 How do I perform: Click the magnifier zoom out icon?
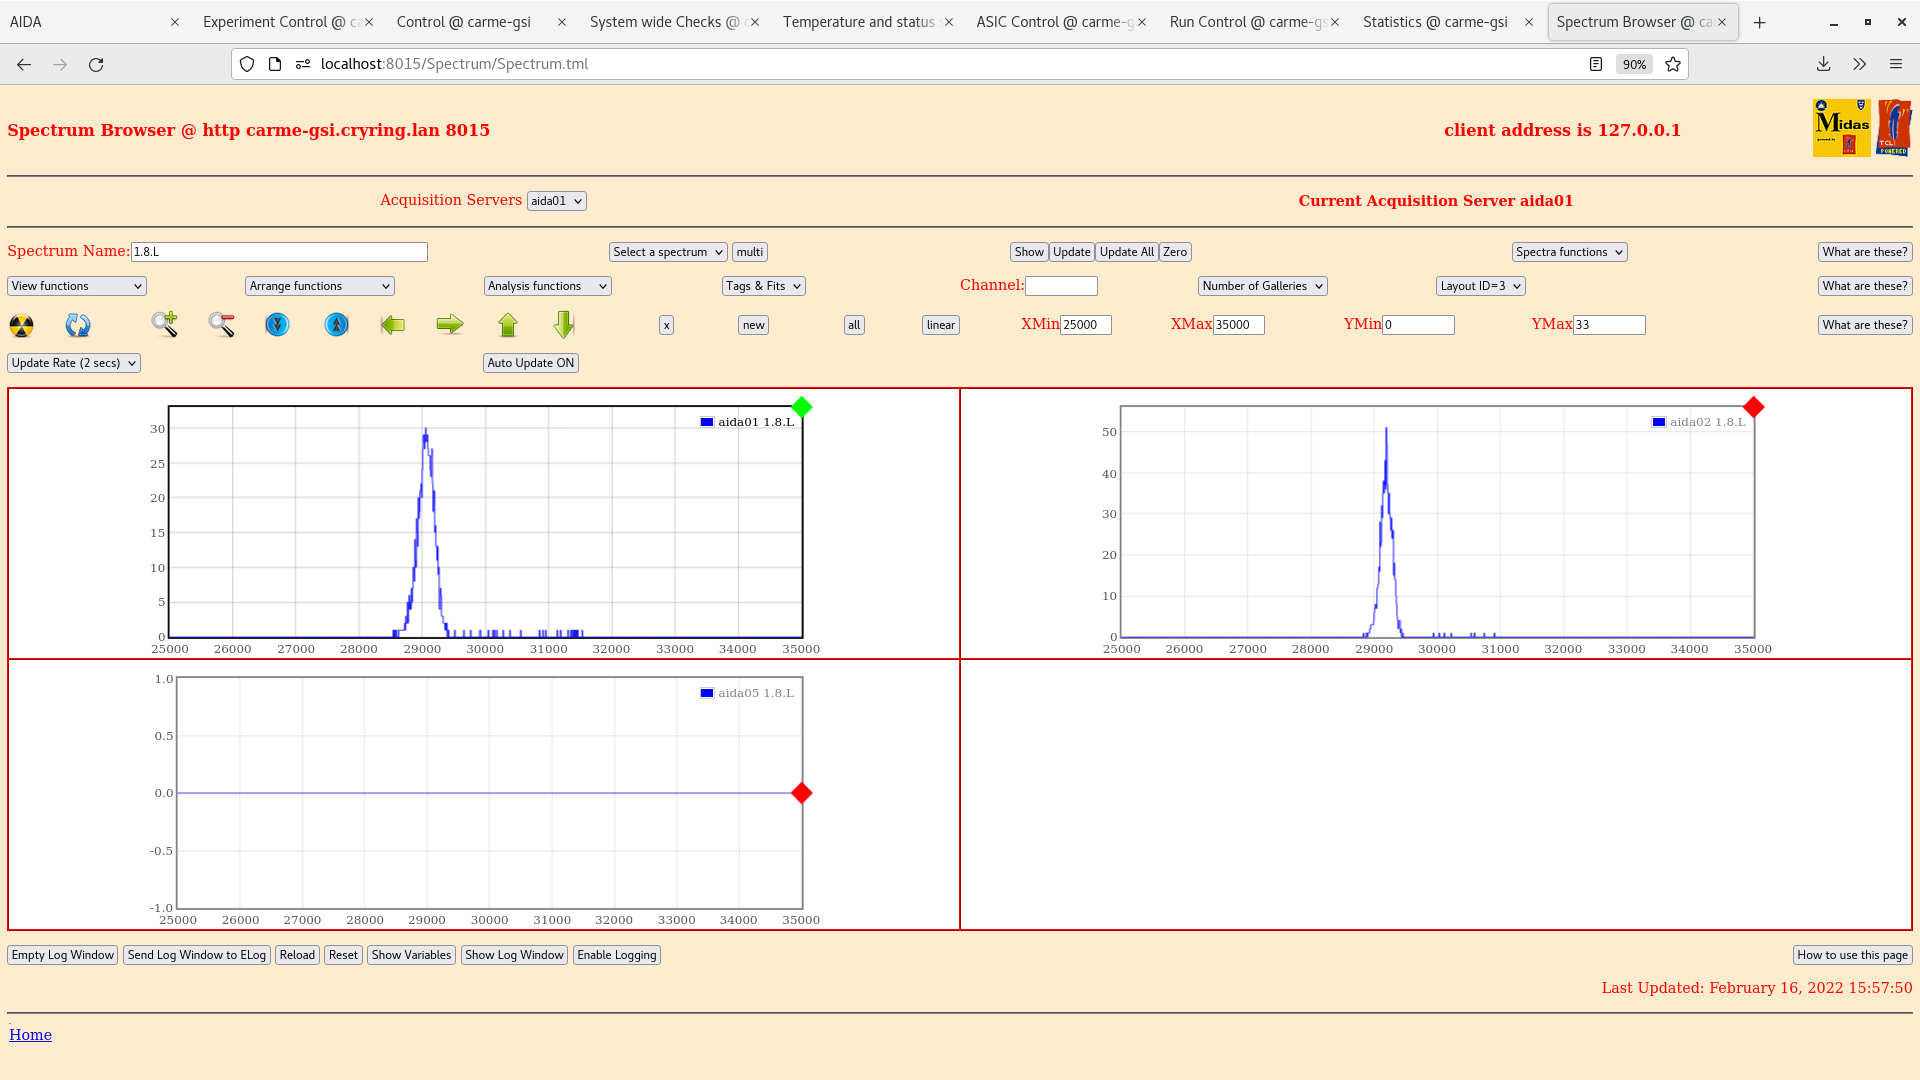coord(221,324)
